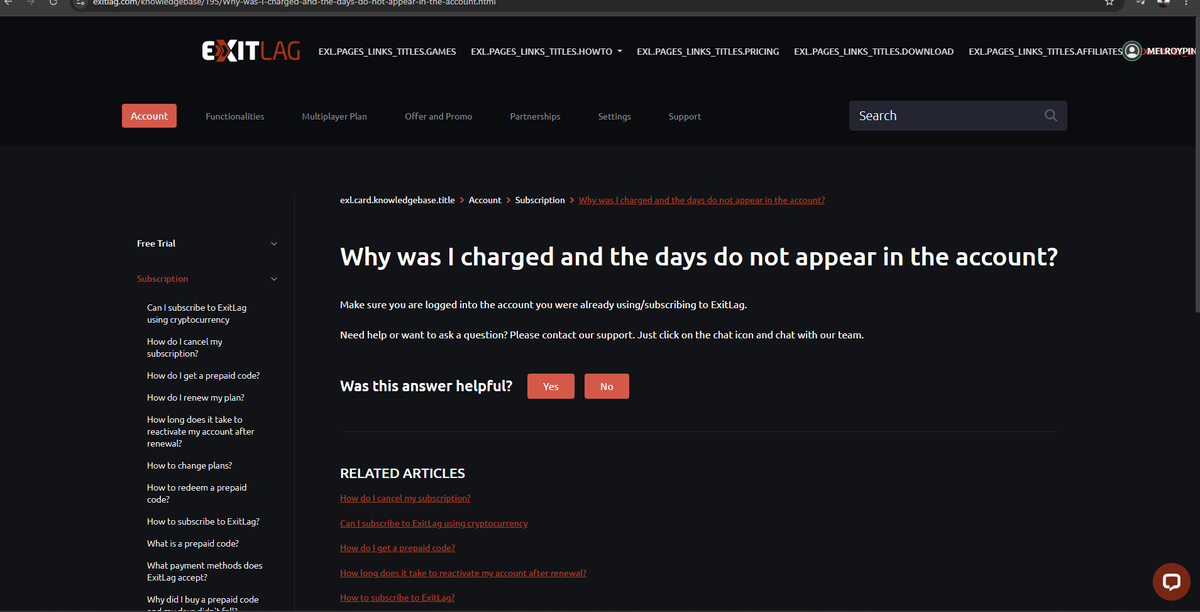Mark answer helpful with Yes
Screen dimensions: 1200x612
click(x=550, y=386)
